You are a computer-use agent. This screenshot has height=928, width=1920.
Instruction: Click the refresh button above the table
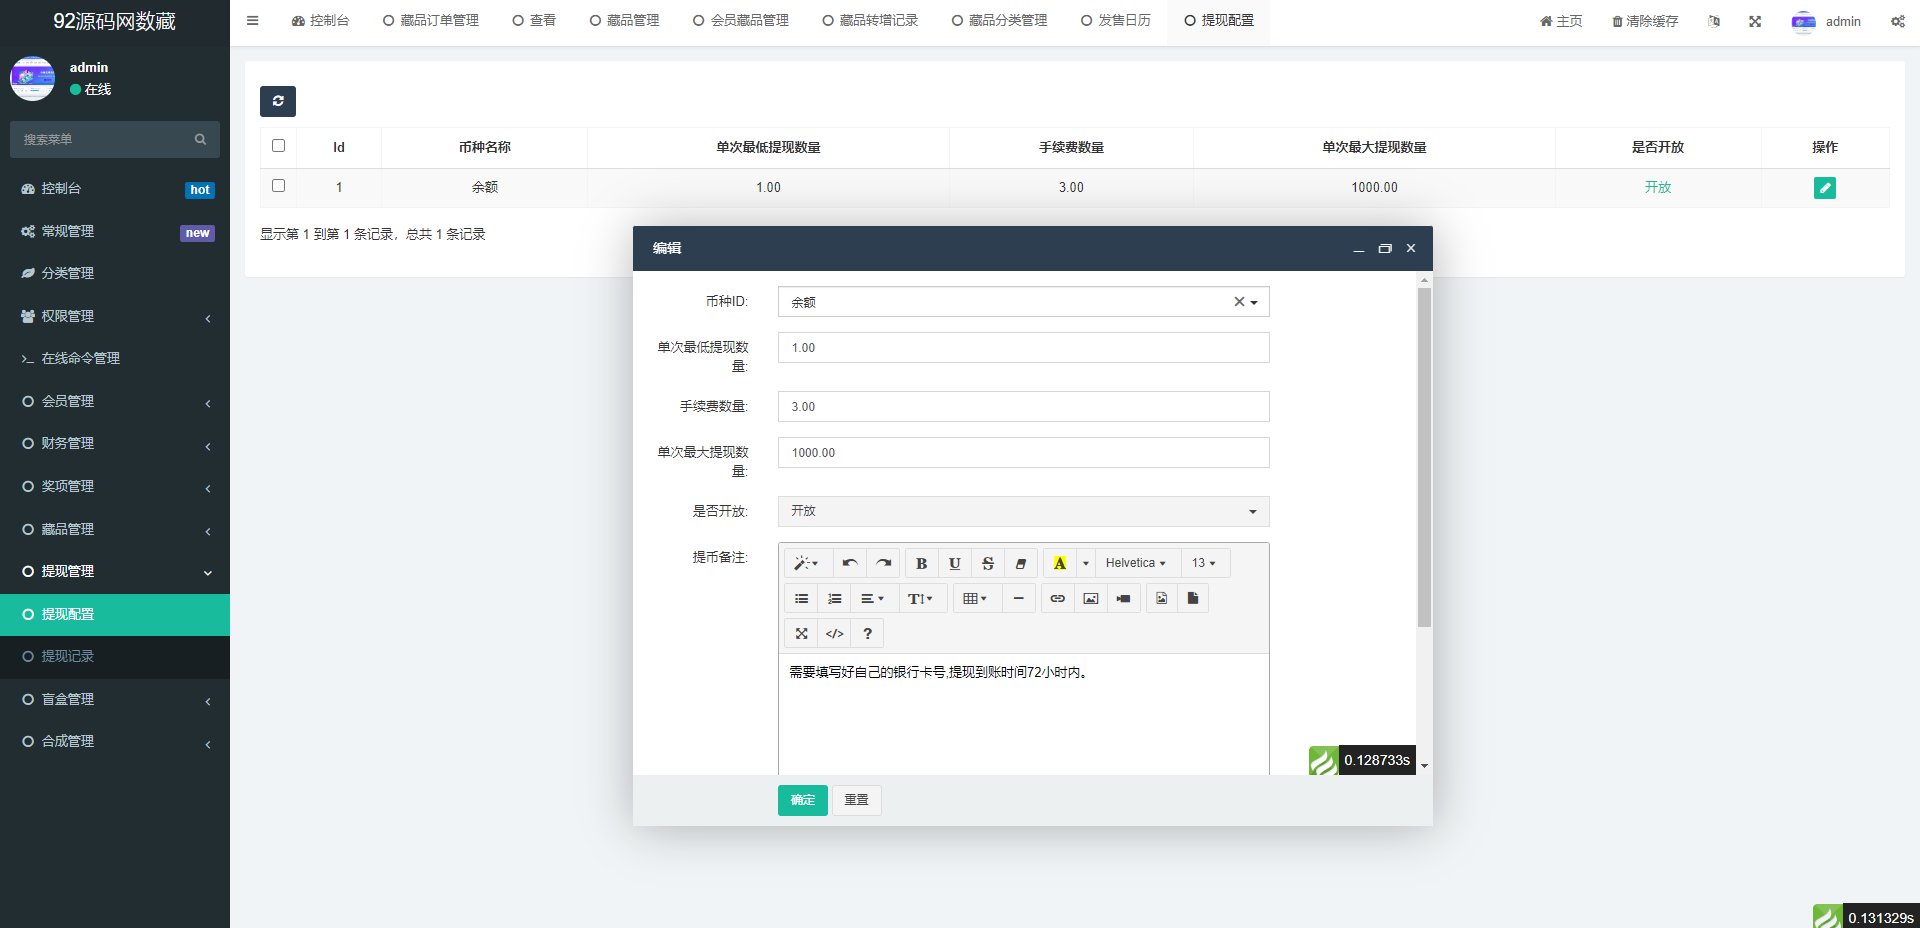click(278, 101)
